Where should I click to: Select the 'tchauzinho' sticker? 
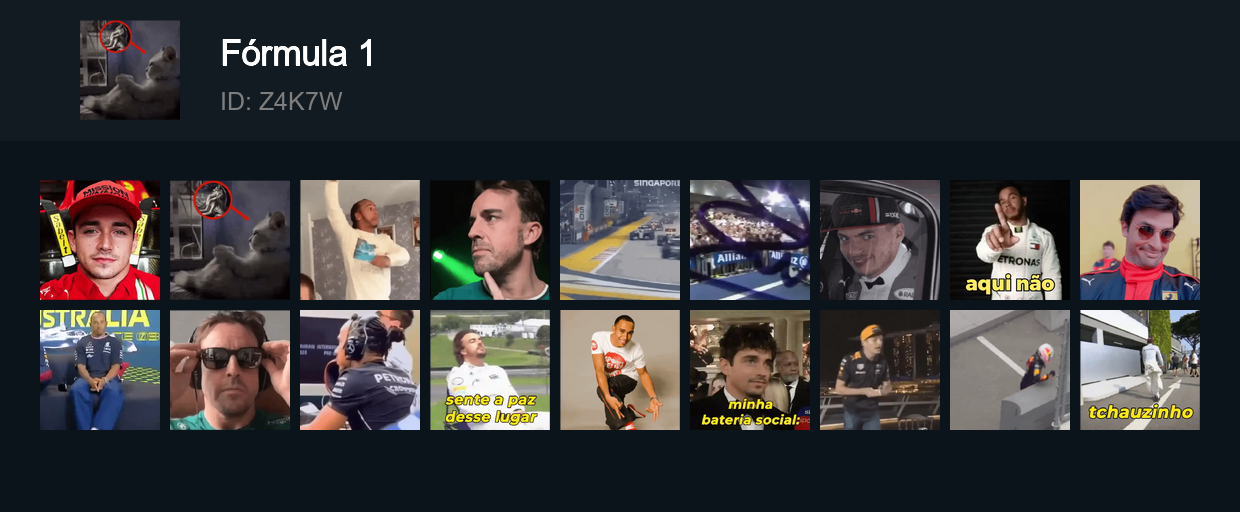pyautogui.click(x=1140, y=370)
